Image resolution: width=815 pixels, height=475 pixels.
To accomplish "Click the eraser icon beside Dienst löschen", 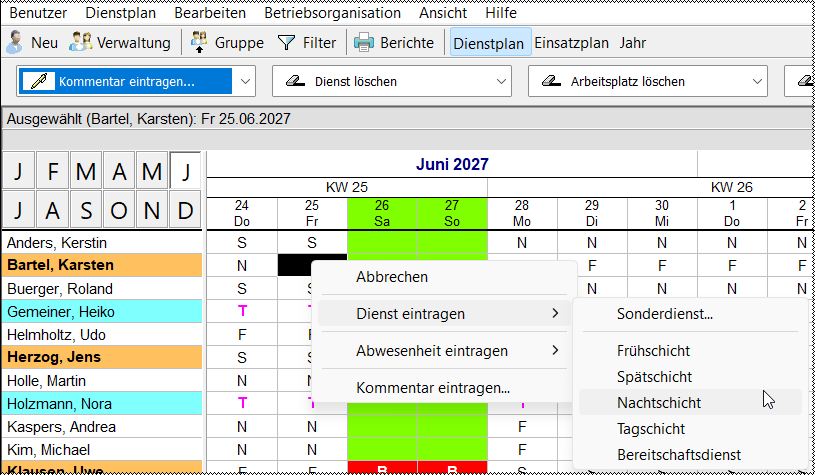I will [295, 82].
